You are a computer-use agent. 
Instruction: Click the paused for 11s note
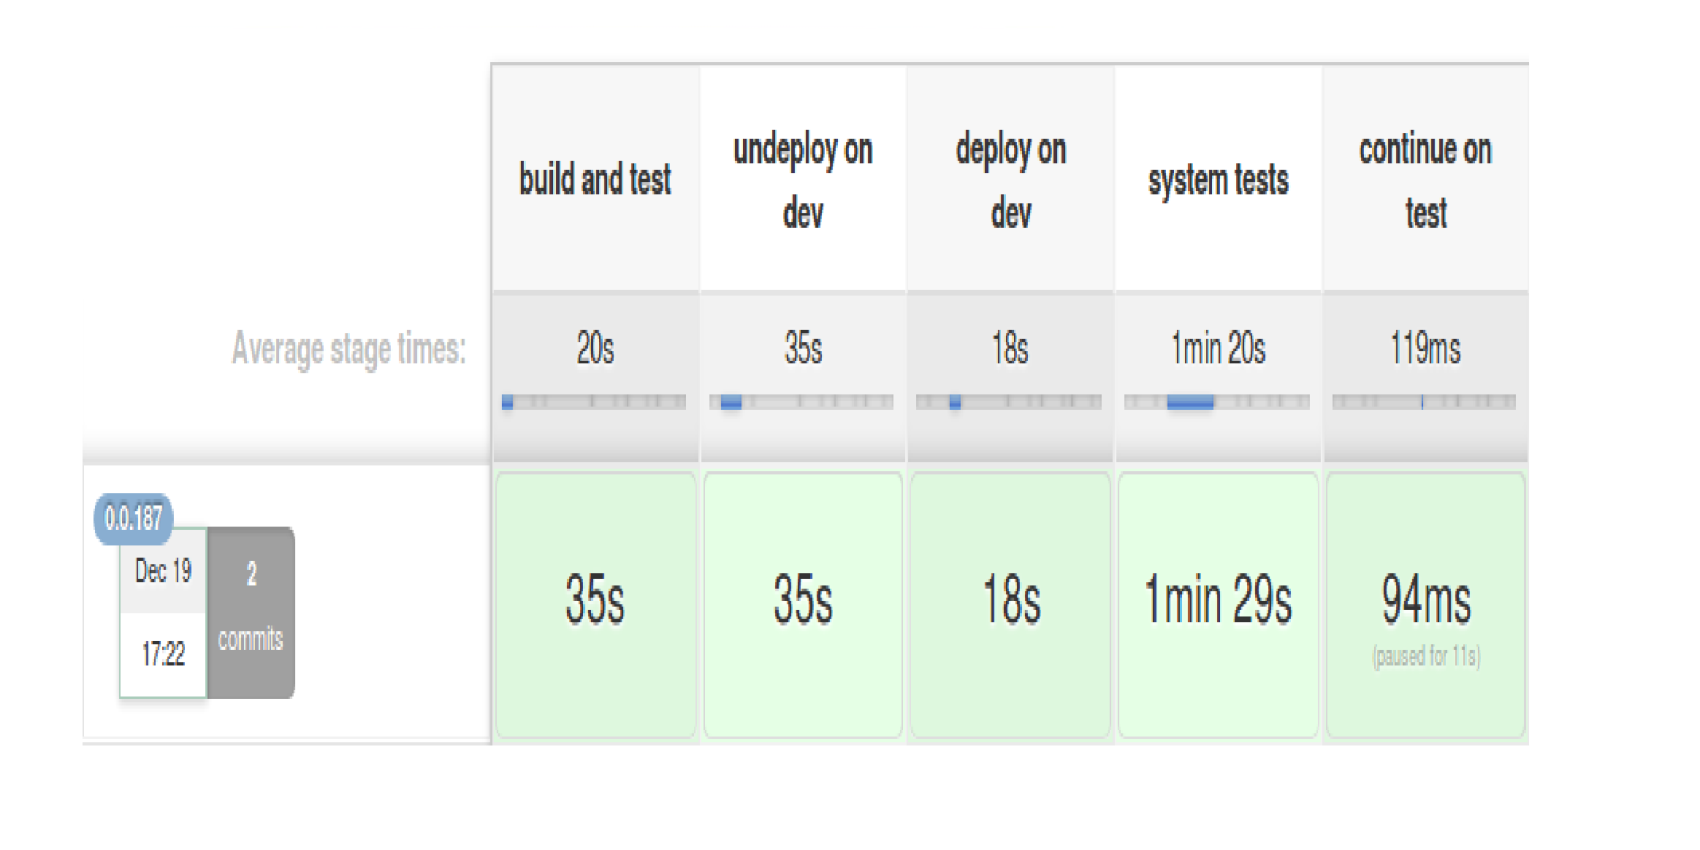(1426, 656)
